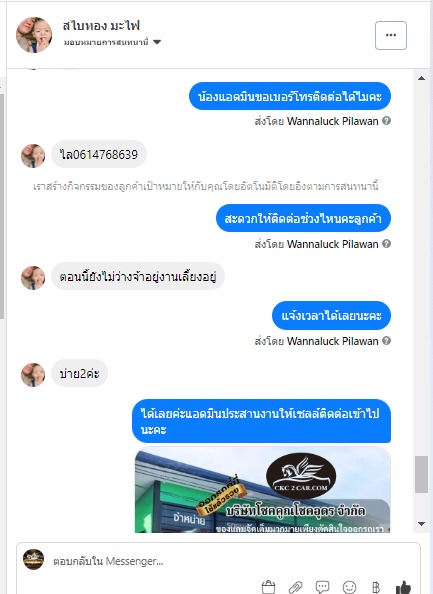Image resolution: width=433 pixels, height=594 pixels.
Task: Click the shopping bag icon in reply bar
Action: click(x=268, y=587)
